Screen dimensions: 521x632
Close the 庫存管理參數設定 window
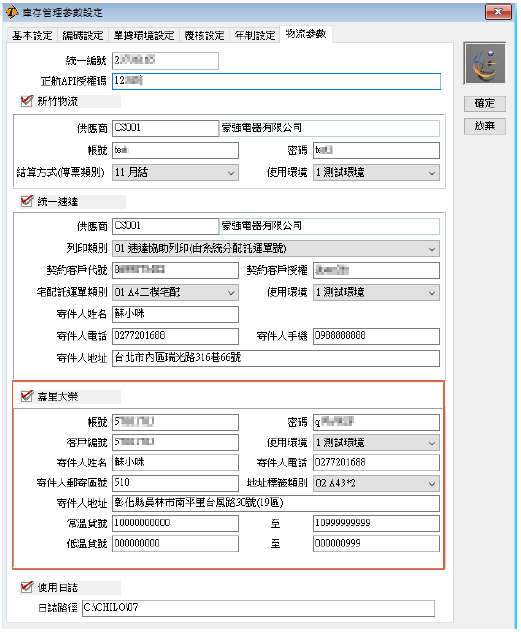pos(498,12)
